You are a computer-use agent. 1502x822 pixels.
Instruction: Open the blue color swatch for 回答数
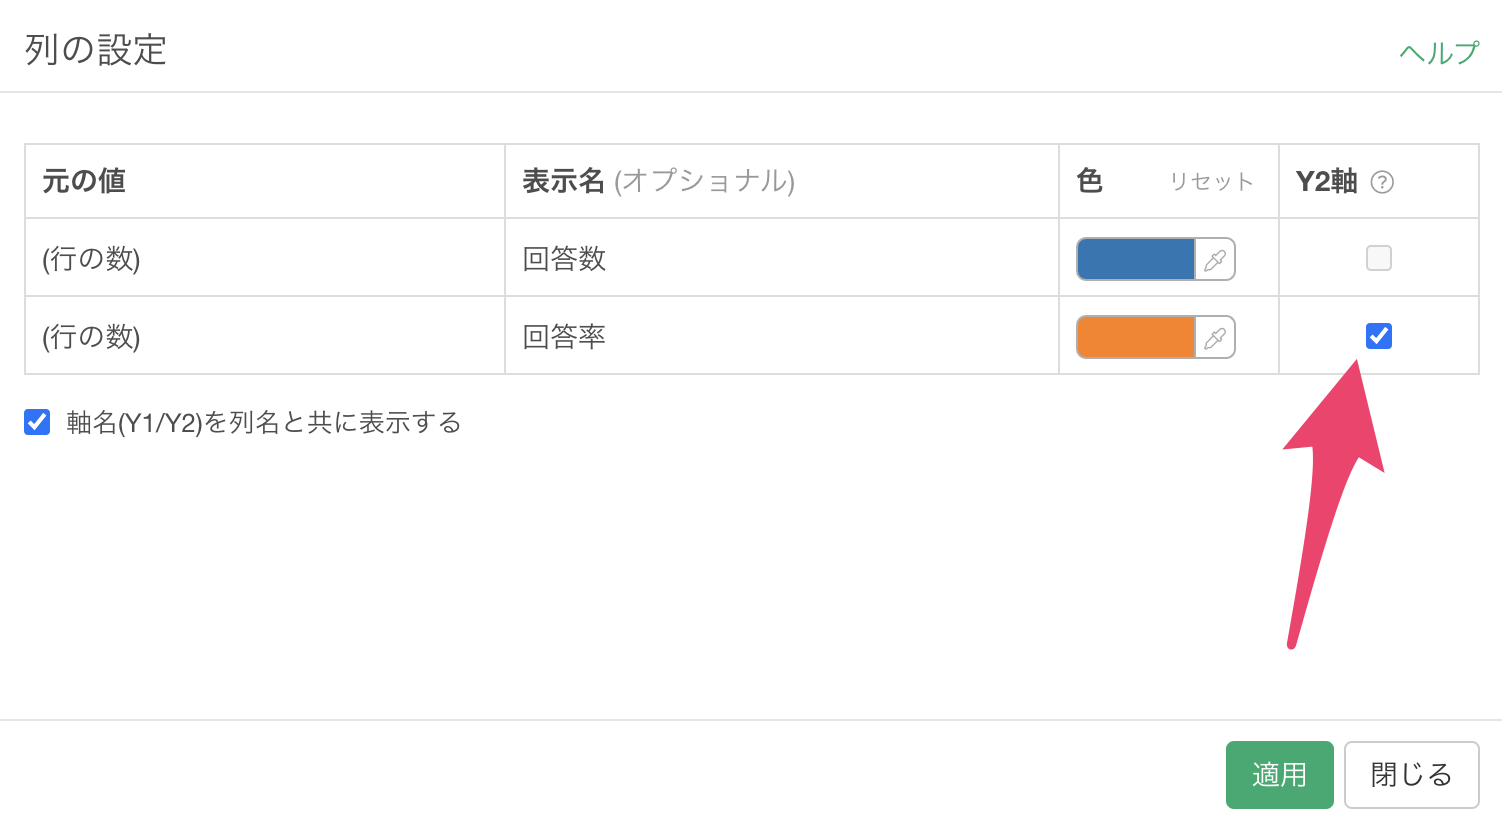1136,259
